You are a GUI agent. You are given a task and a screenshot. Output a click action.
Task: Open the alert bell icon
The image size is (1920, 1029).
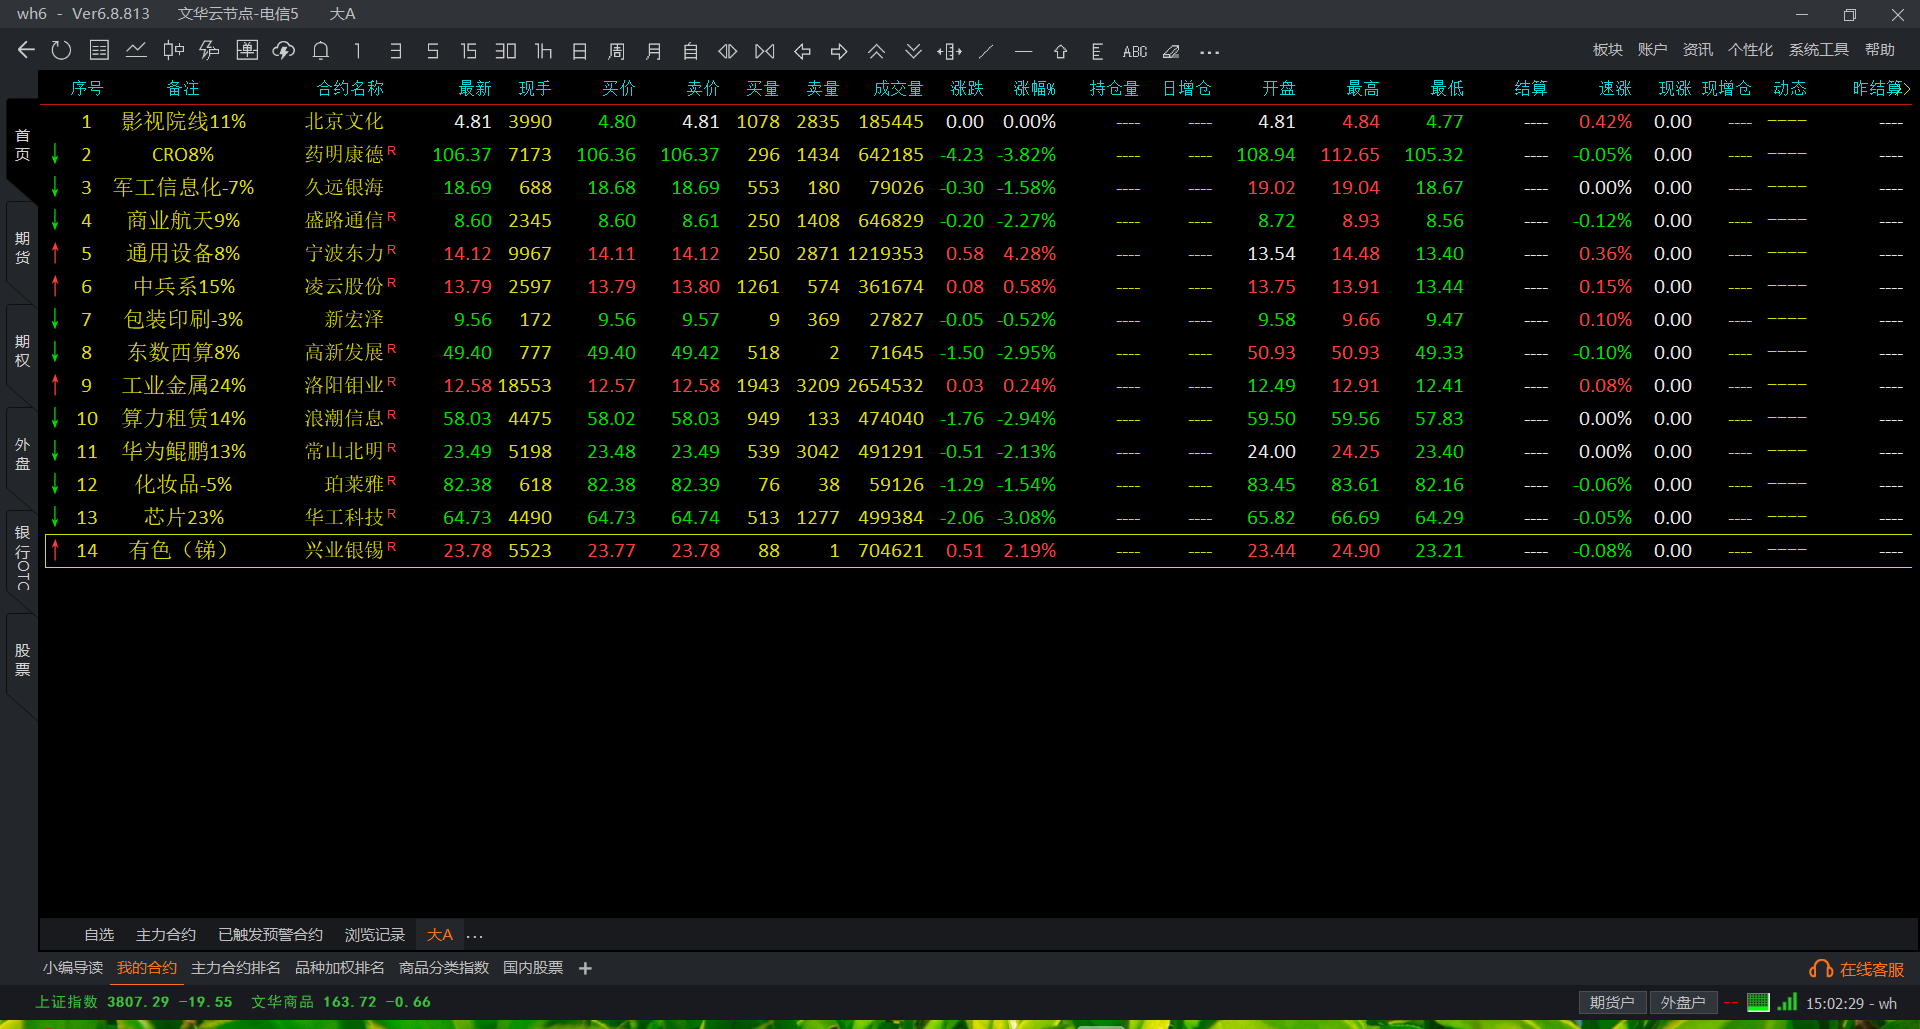pos(321,50)
